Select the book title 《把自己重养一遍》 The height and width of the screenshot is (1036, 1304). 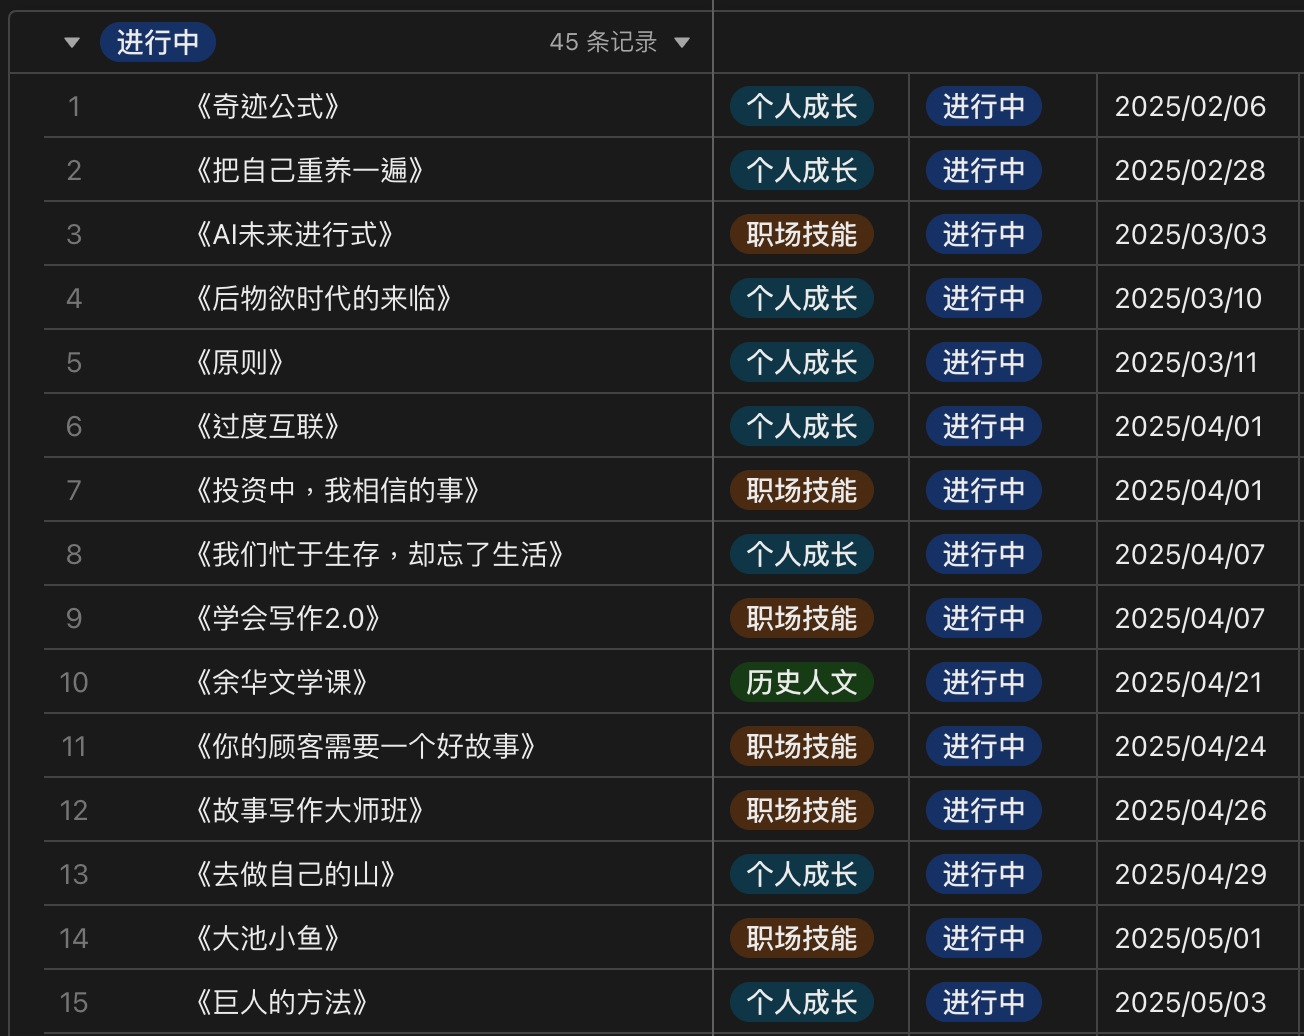point(310,170)
